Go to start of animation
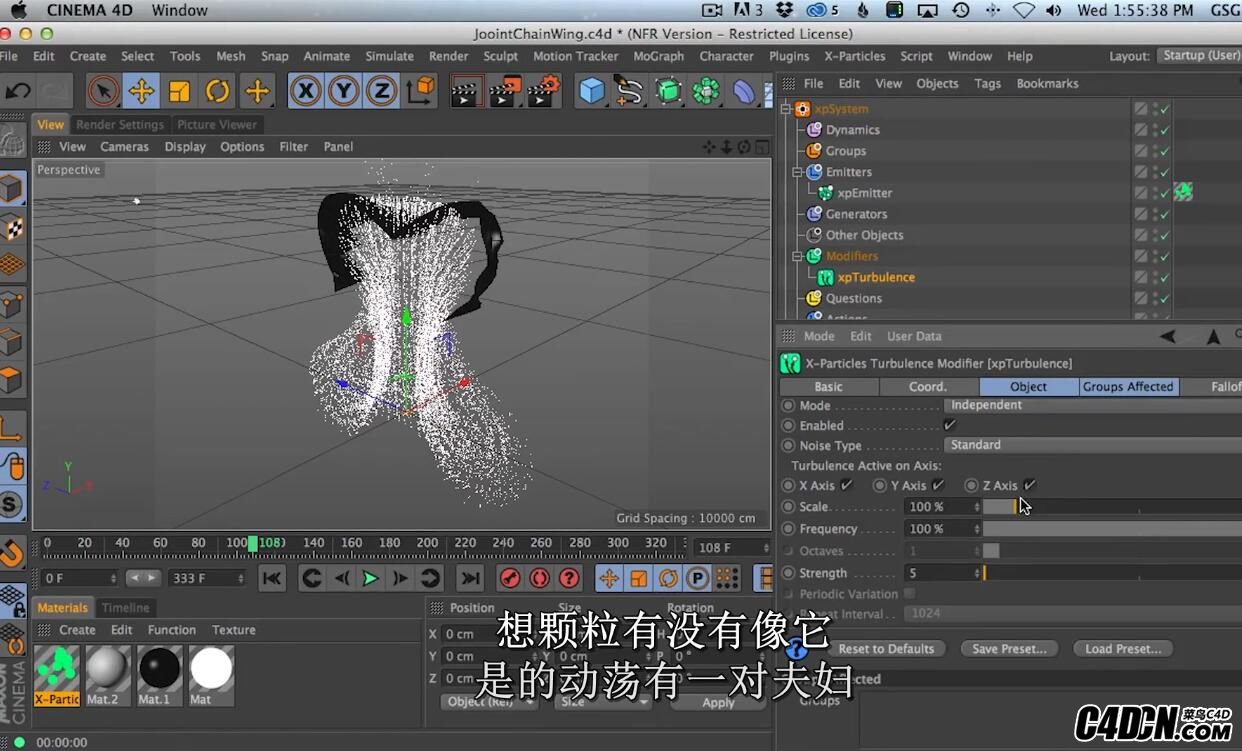 tap(272, 578)
